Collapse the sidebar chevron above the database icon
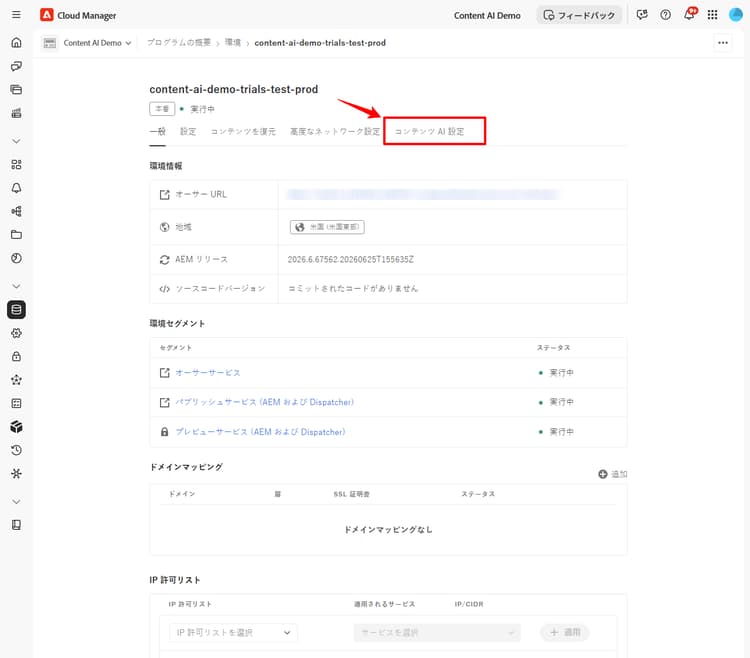 pos(16,286)
